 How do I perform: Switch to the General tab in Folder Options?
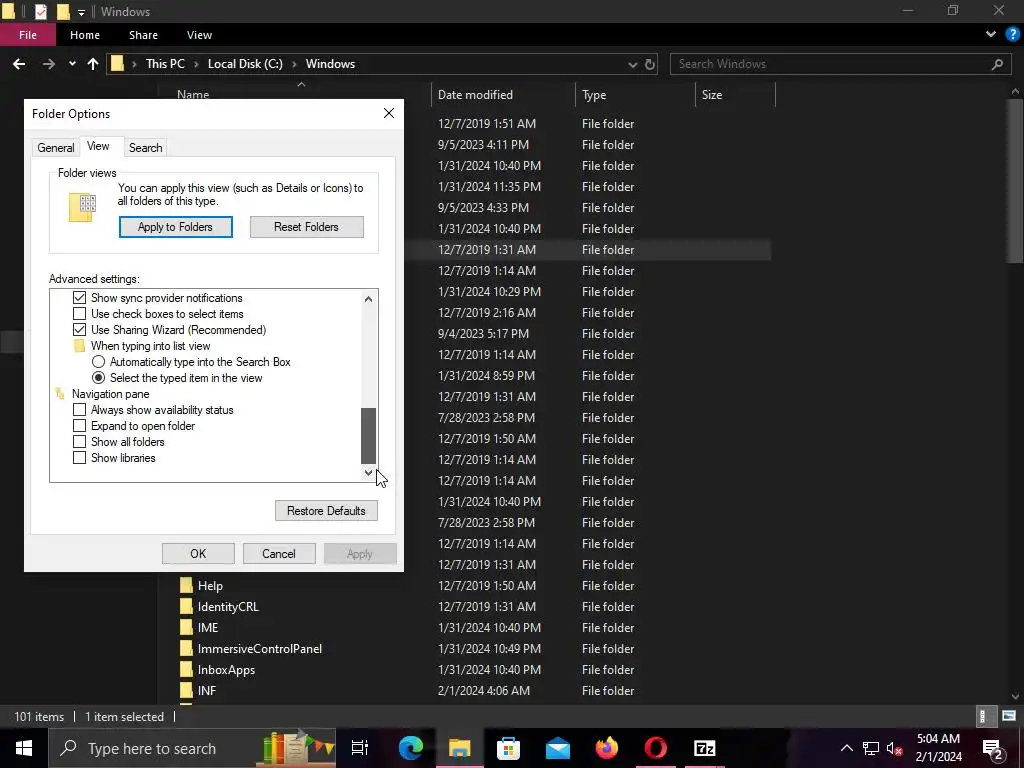[x=56, y=148]
